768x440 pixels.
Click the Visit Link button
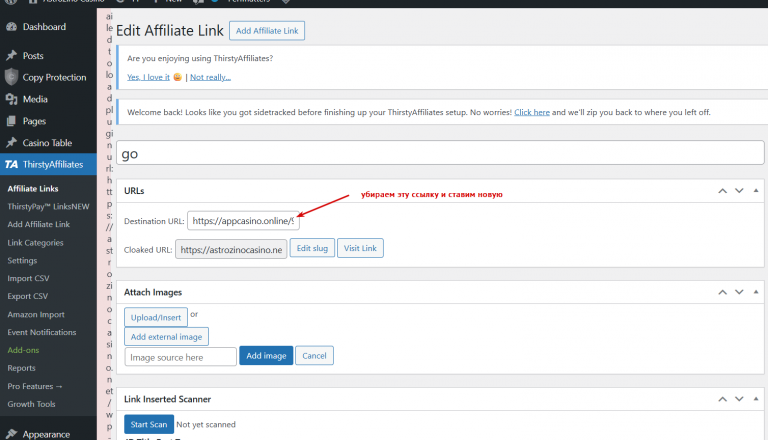point(360,248)
